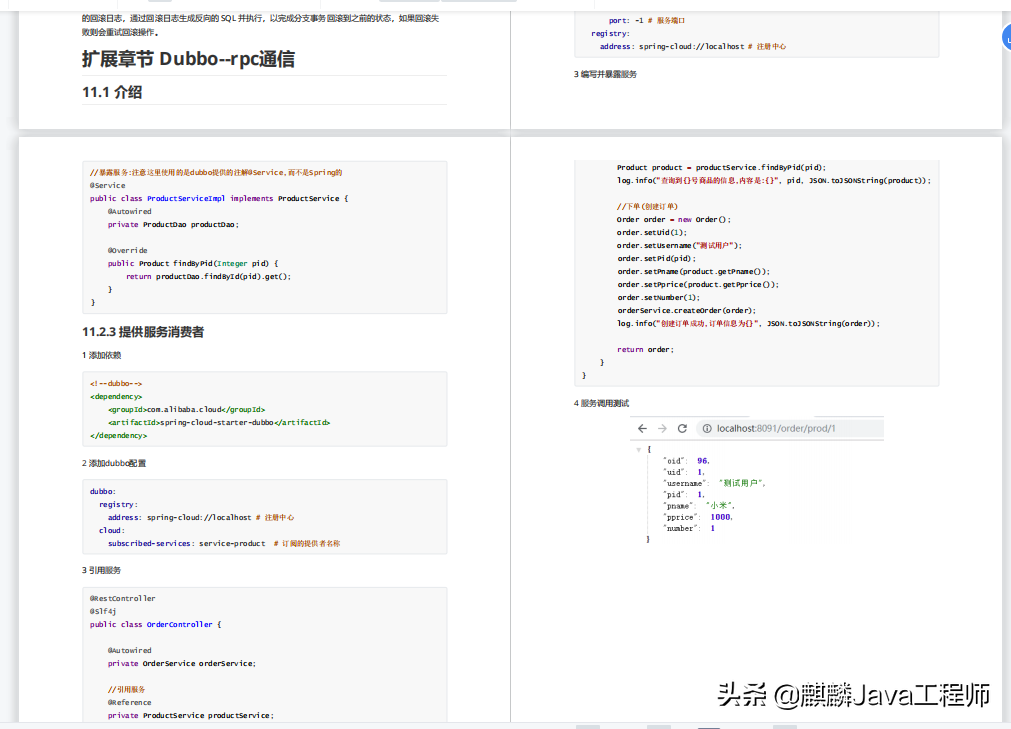Click 'public class ProductServiceImpl' code line
Image resolution: width=1011 pixels, height=729 pixels.
tap(219, 199)
